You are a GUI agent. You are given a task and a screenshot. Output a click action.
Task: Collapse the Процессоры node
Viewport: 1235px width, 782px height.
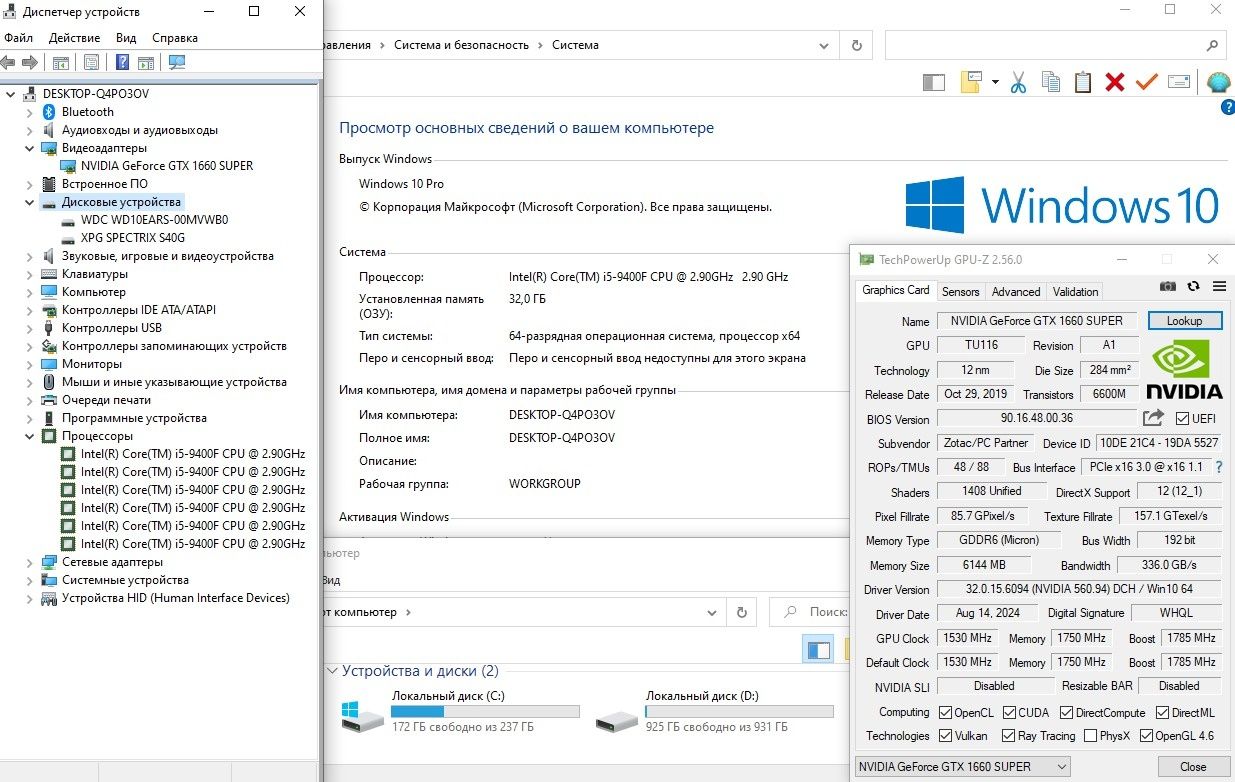tap(30, 436)
